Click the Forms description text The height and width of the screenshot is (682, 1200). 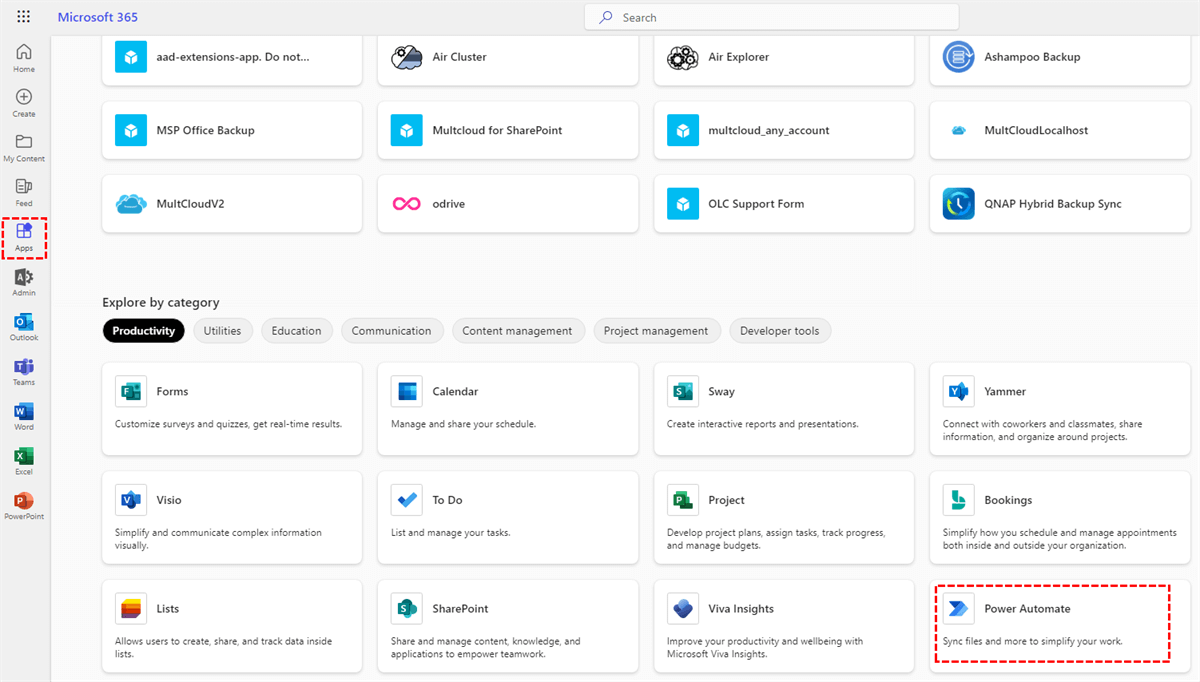pos(229,424)
